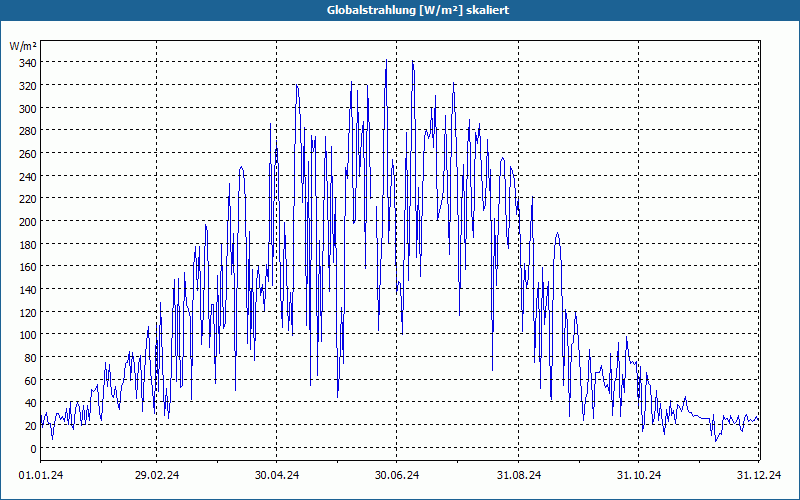The height and width of the screenshot is (500, 800).
Task: Click the 140 y-axis value
Action: pos(28,290)
